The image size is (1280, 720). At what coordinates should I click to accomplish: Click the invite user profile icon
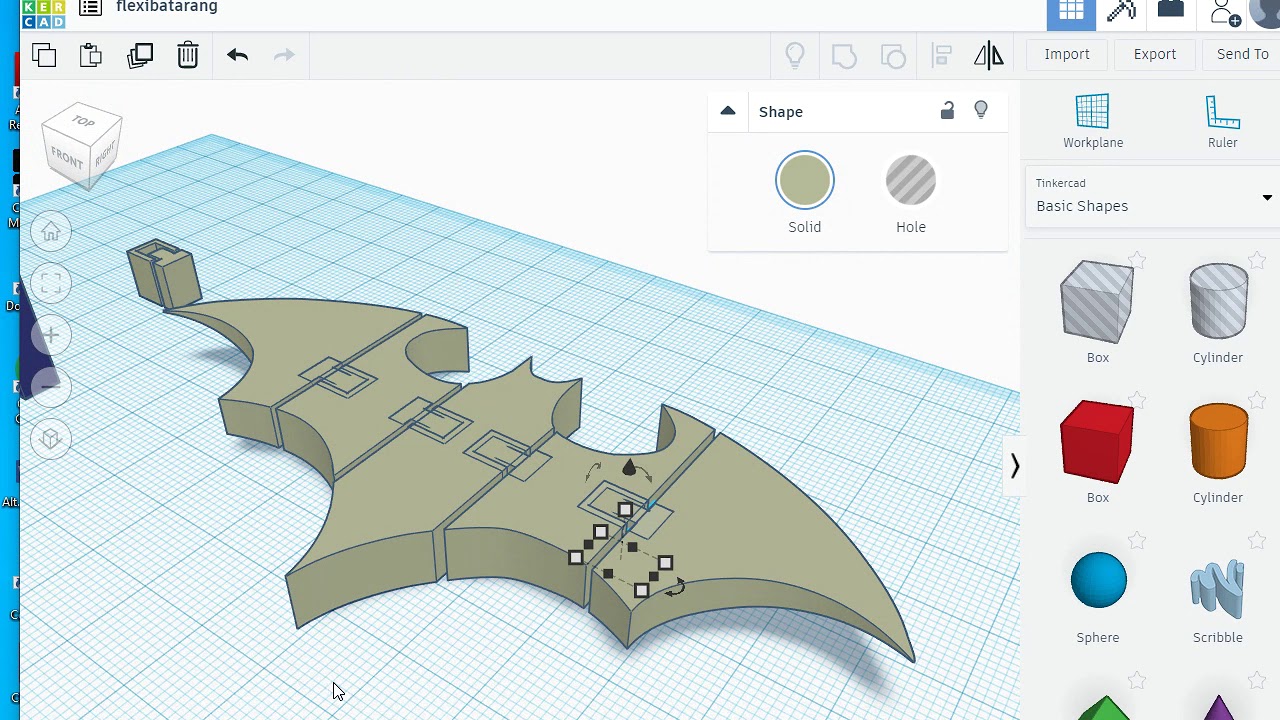point(1223,12)
